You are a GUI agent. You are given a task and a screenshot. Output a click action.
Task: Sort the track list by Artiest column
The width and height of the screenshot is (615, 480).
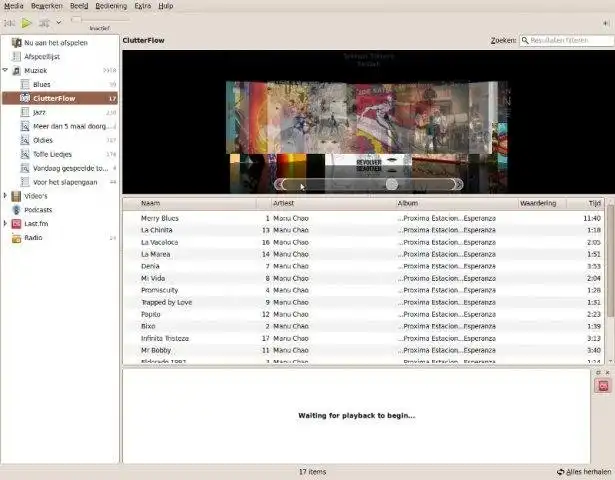(x=334, y=203)
